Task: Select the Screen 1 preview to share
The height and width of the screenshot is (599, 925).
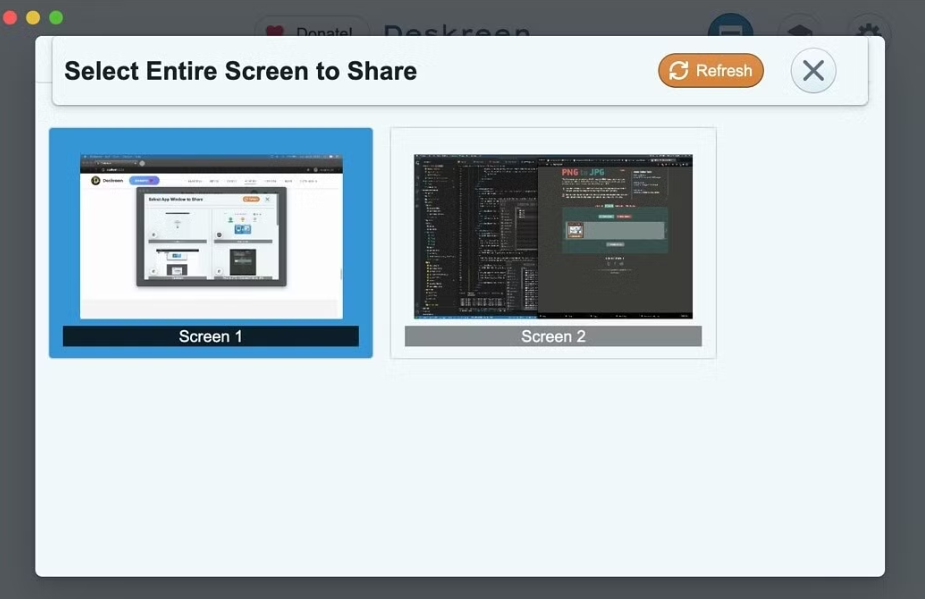Action: tap(211, 243)
